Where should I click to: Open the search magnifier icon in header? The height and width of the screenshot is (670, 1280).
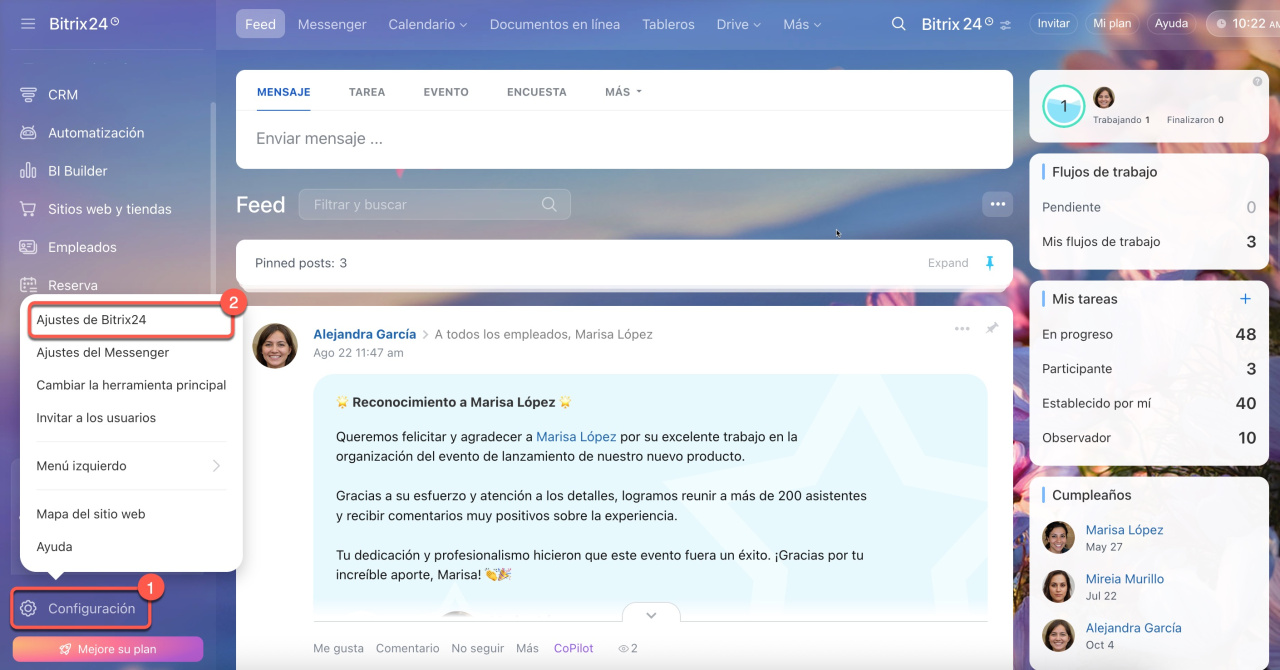(898, 24)
